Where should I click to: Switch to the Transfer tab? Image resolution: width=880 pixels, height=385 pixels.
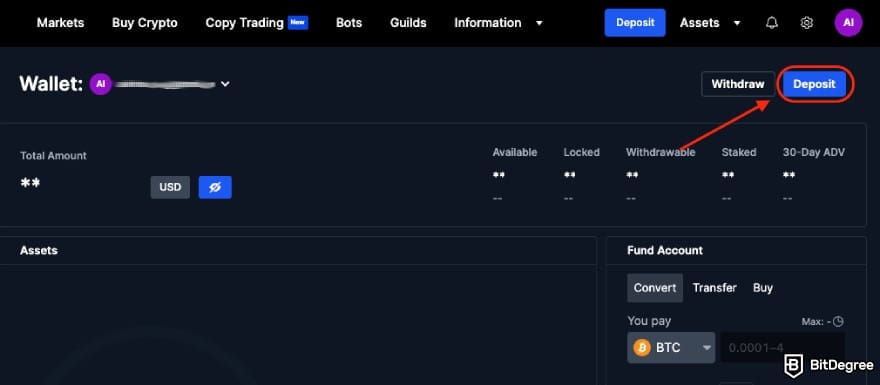714,288
